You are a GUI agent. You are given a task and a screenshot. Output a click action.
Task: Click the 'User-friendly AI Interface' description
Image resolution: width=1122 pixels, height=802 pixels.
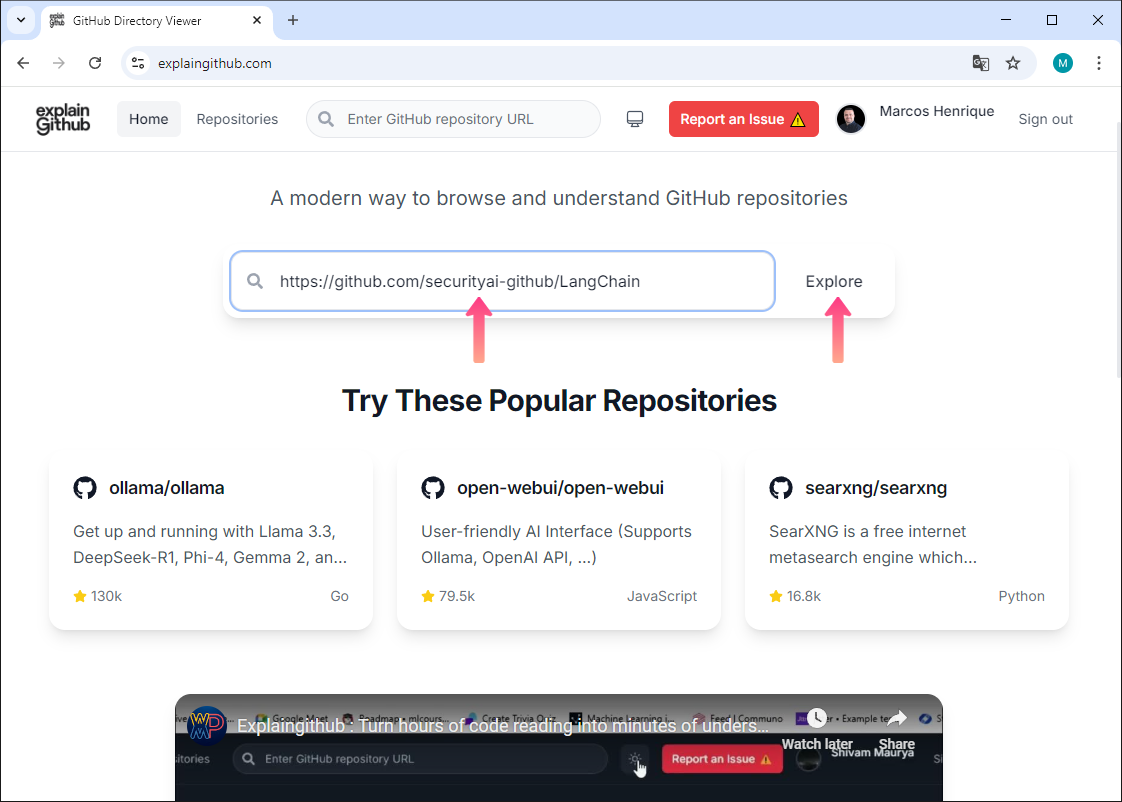(557, 544)
